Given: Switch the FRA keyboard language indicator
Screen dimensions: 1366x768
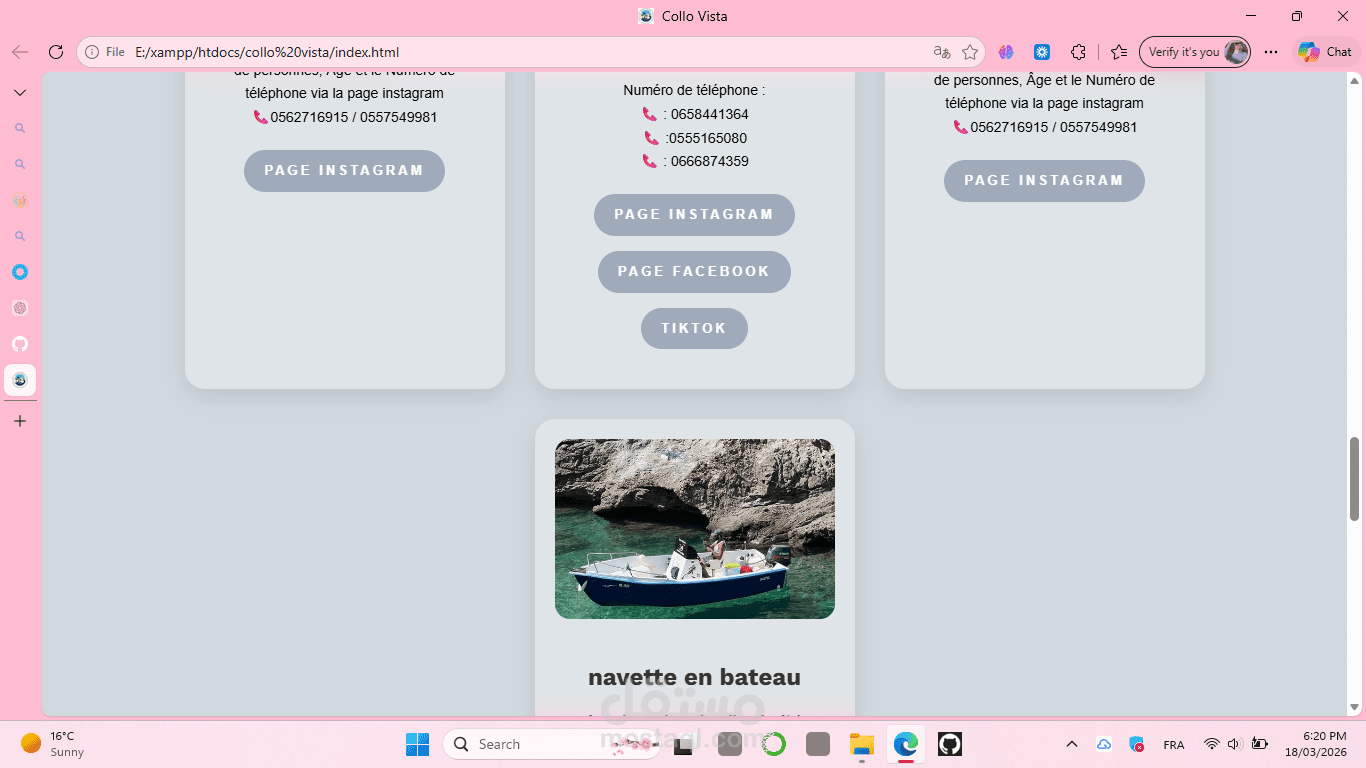Looking at the screenshot, I should coord(1174,745).
